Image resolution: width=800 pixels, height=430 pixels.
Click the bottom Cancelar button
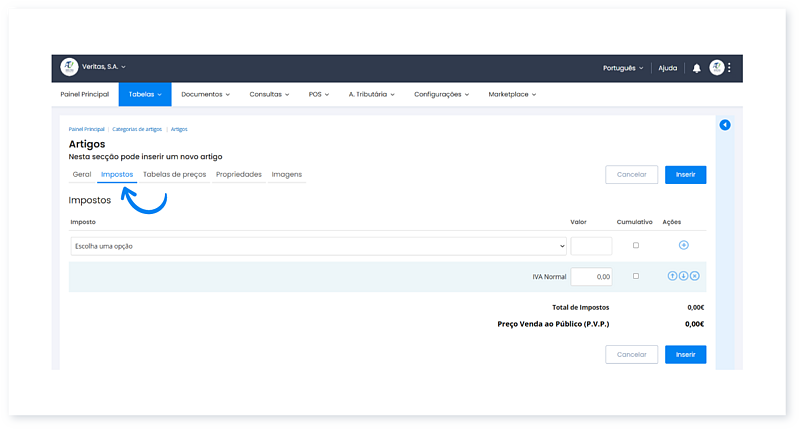(x=631, y=354)
